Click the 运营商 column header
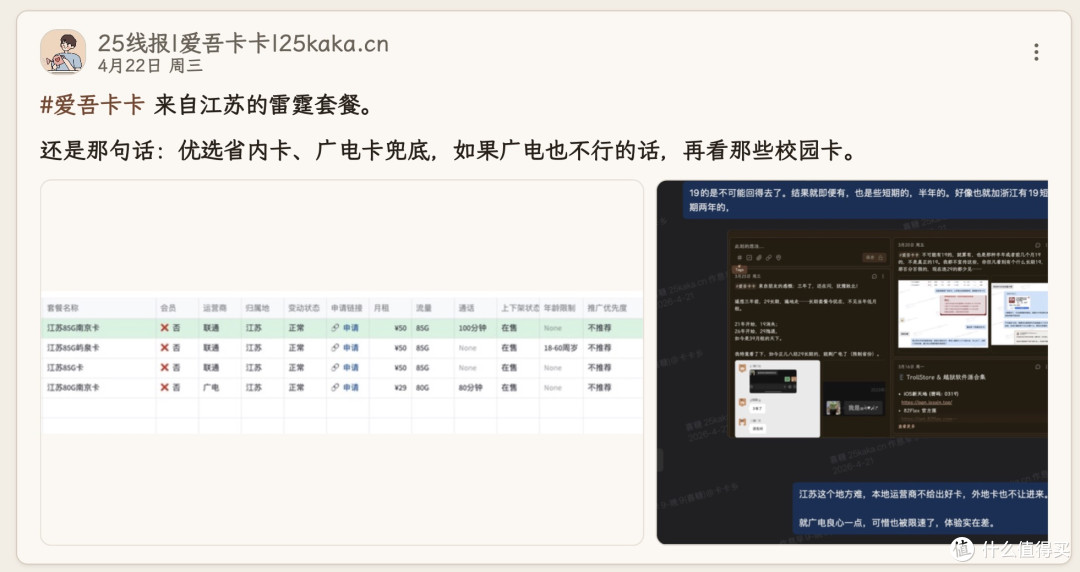1080x572 pixels. click(215, 307)
